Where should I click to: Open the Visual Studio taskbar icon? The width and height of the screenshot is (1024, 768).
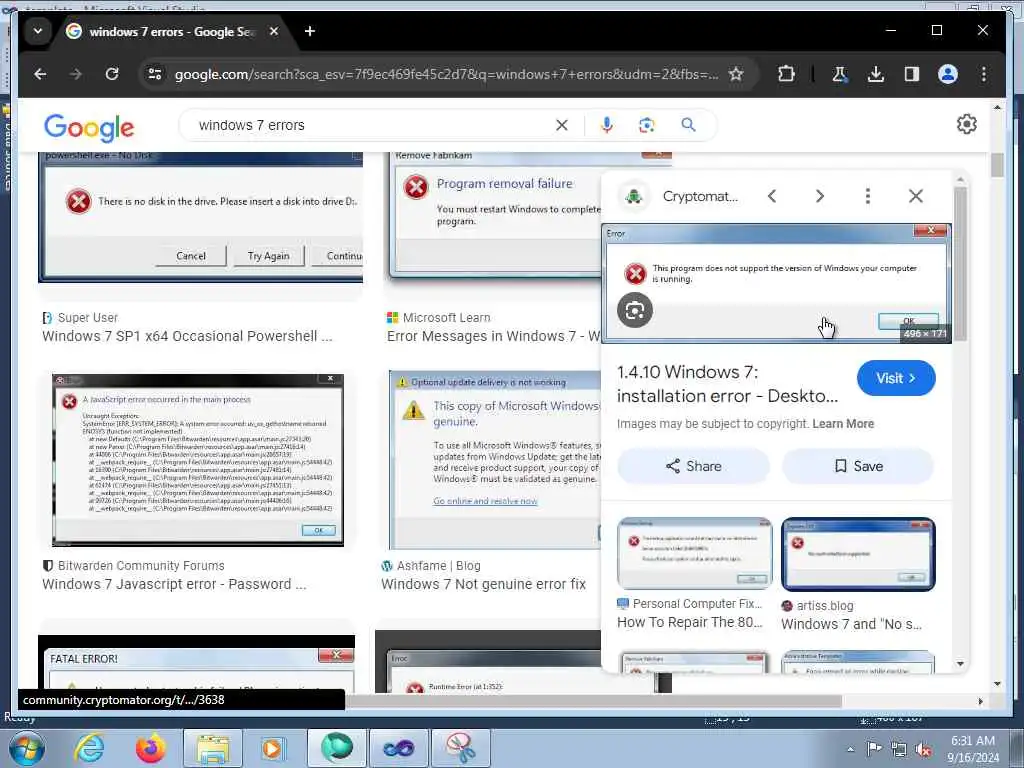[x=398, y=748]
